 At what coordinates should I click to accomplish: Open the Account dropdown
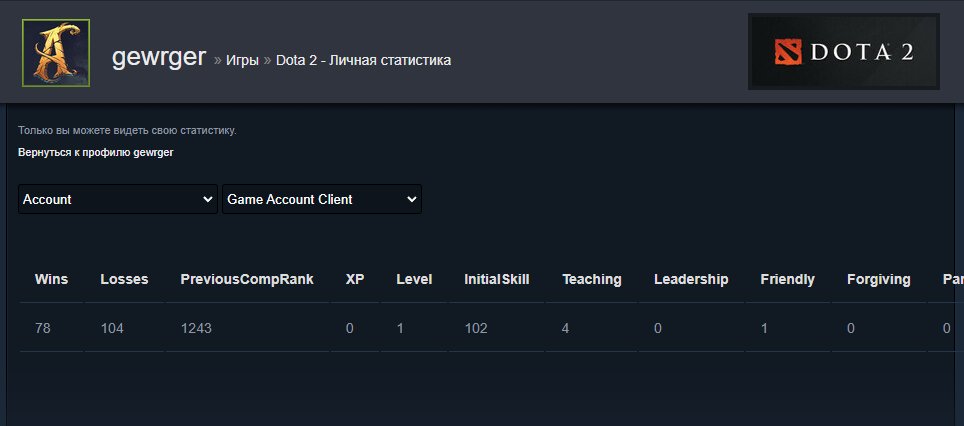point(118,199)
